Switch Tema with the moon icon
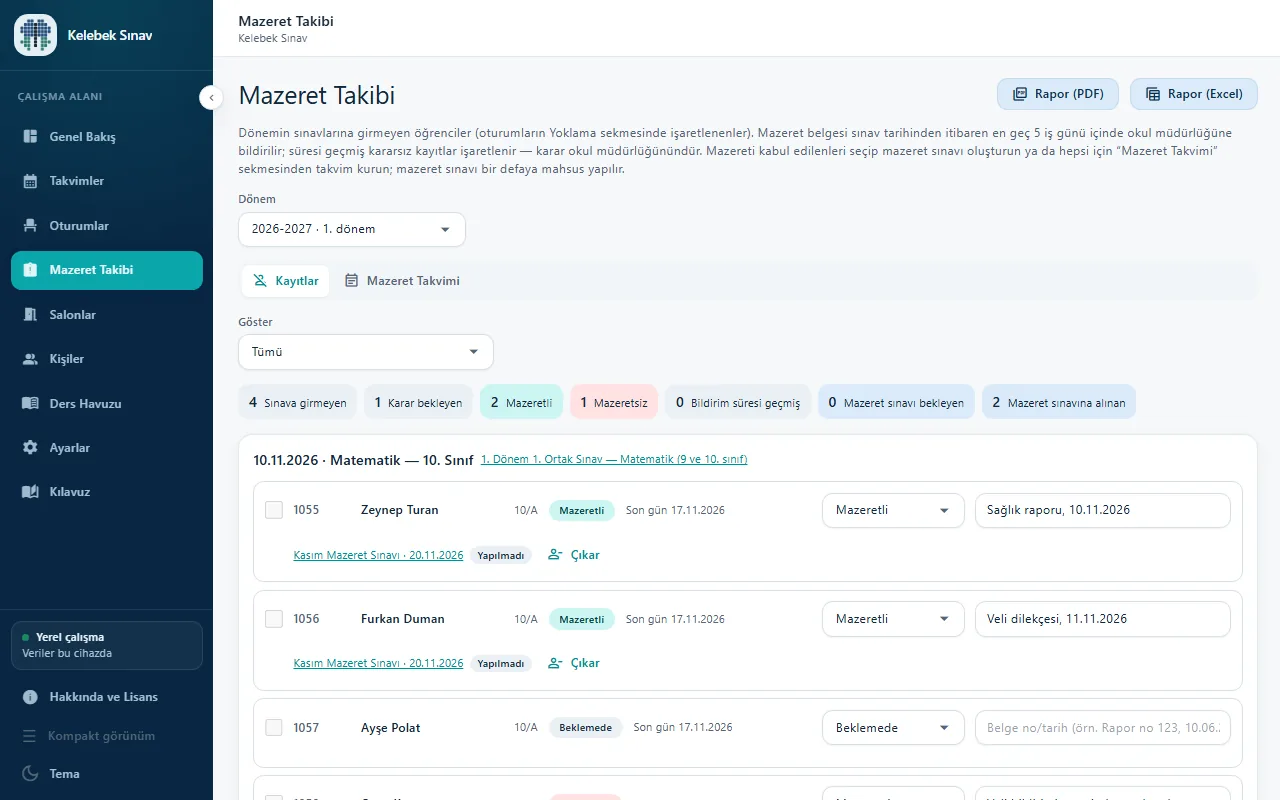 (x=30, y=774)
